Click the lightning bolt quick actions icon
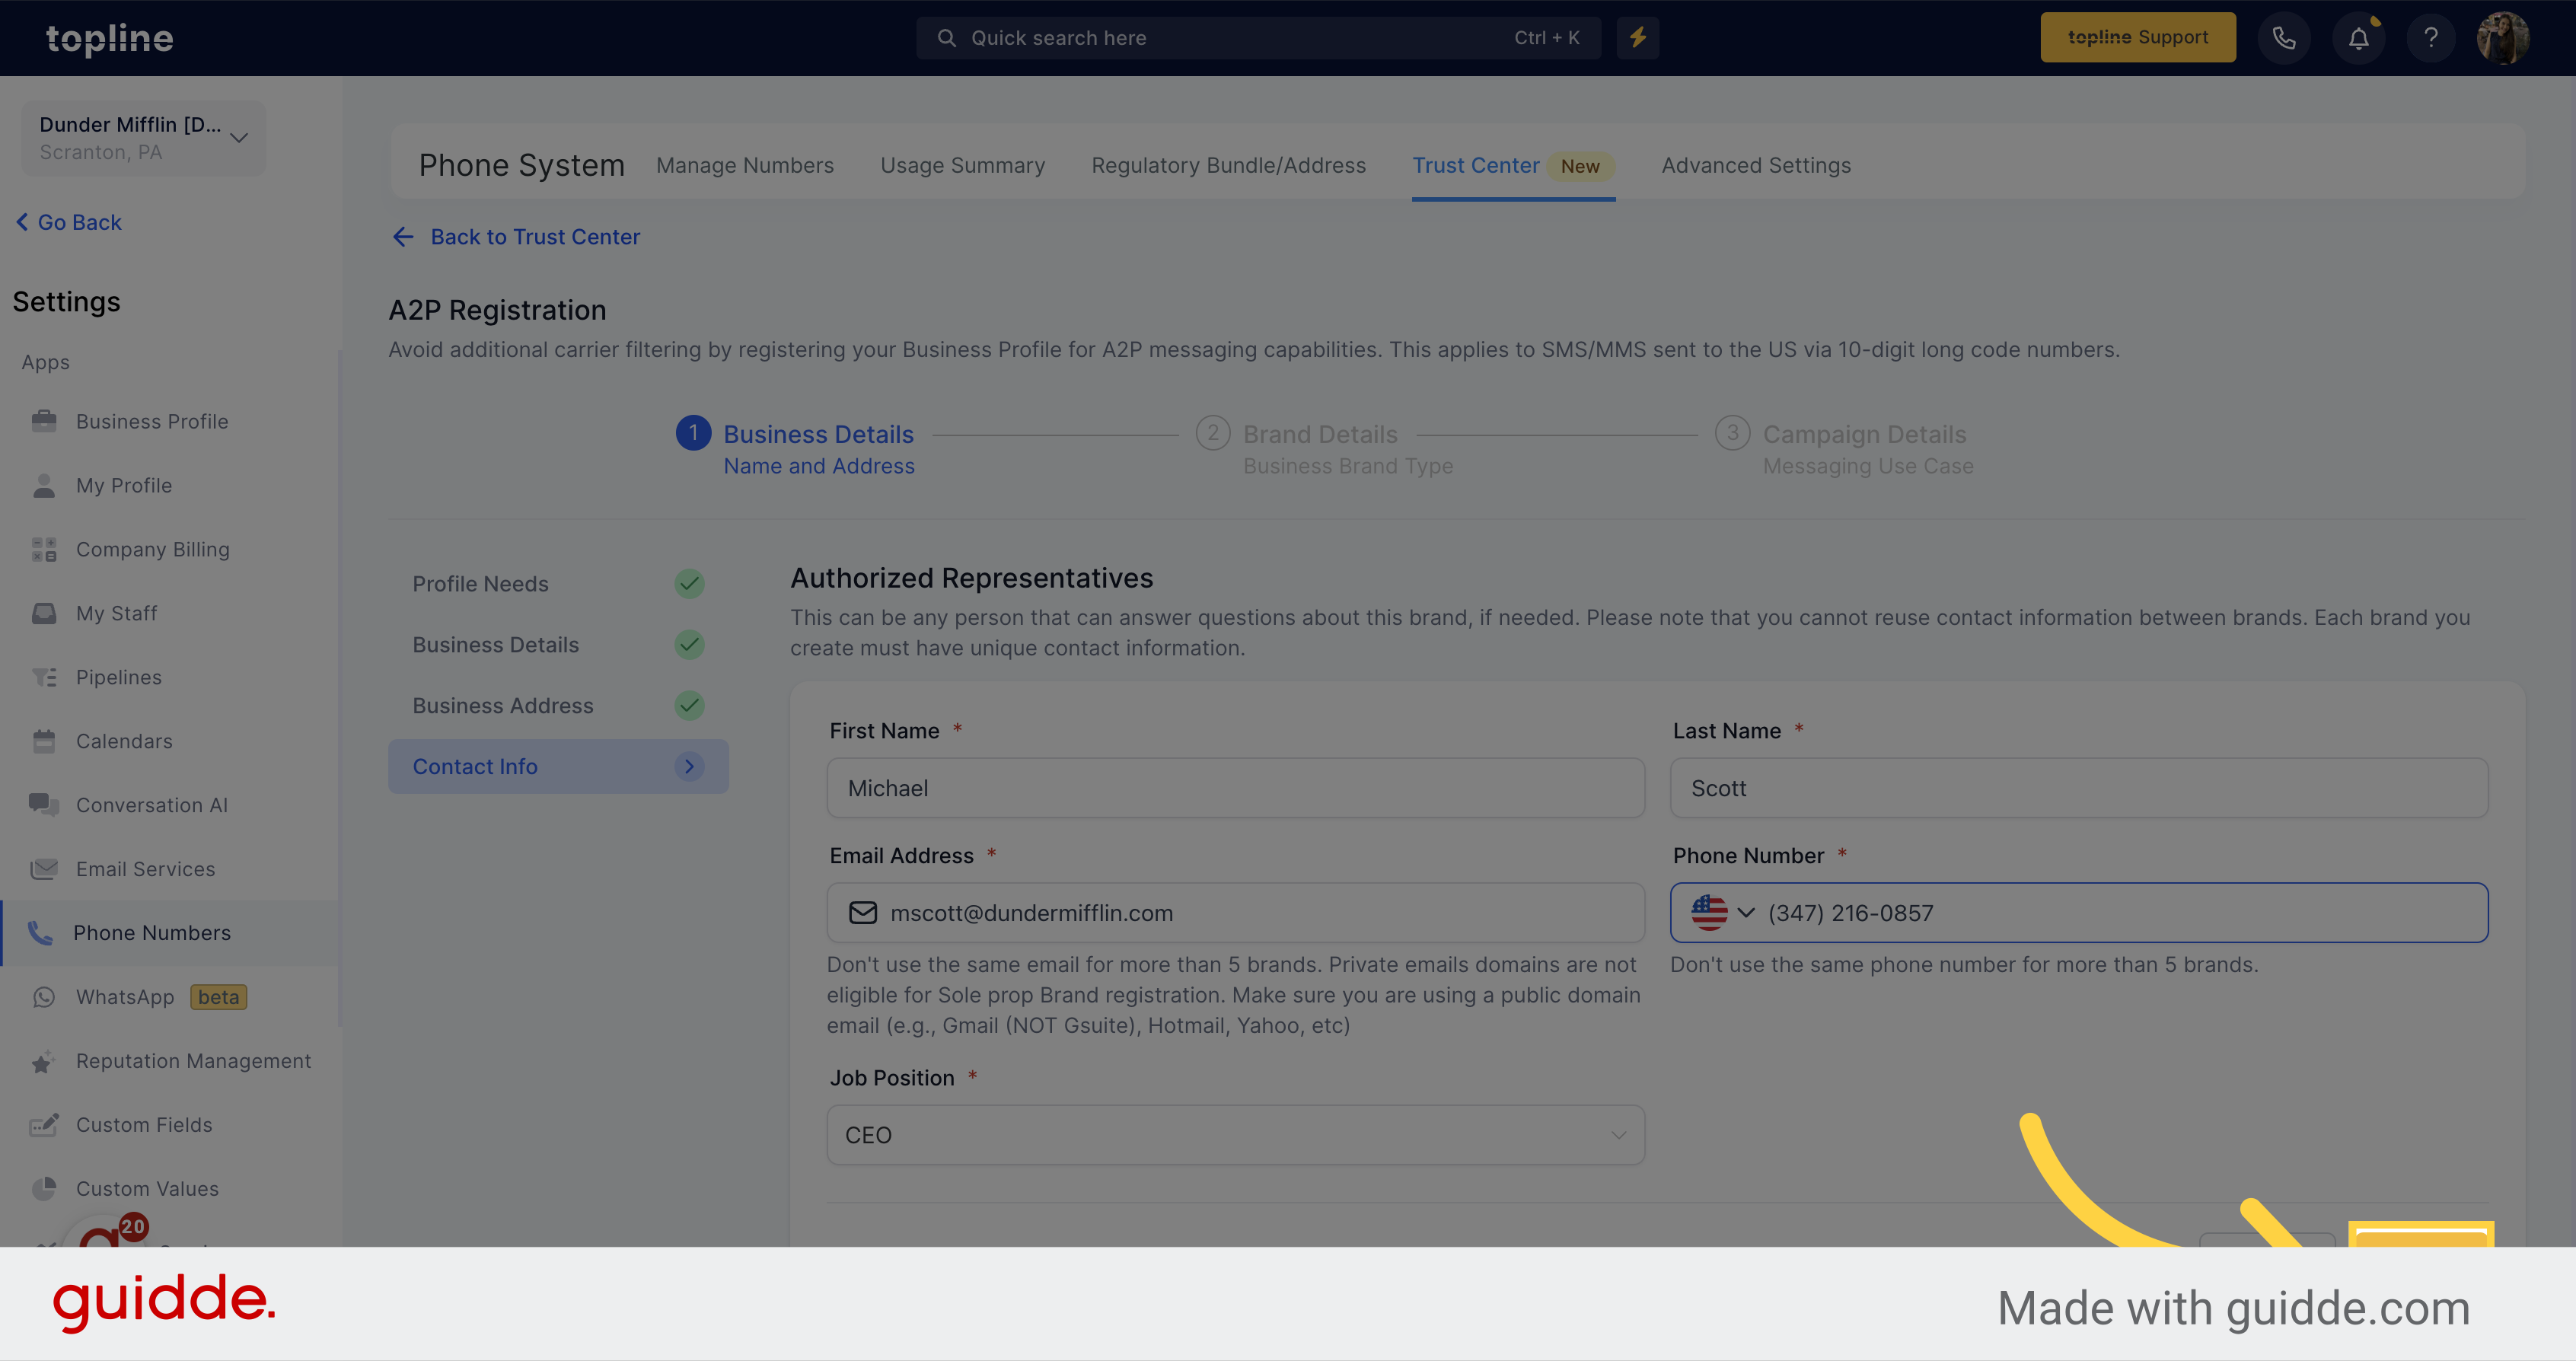Screen dimensions: 2576x1361 point(1637,37)
